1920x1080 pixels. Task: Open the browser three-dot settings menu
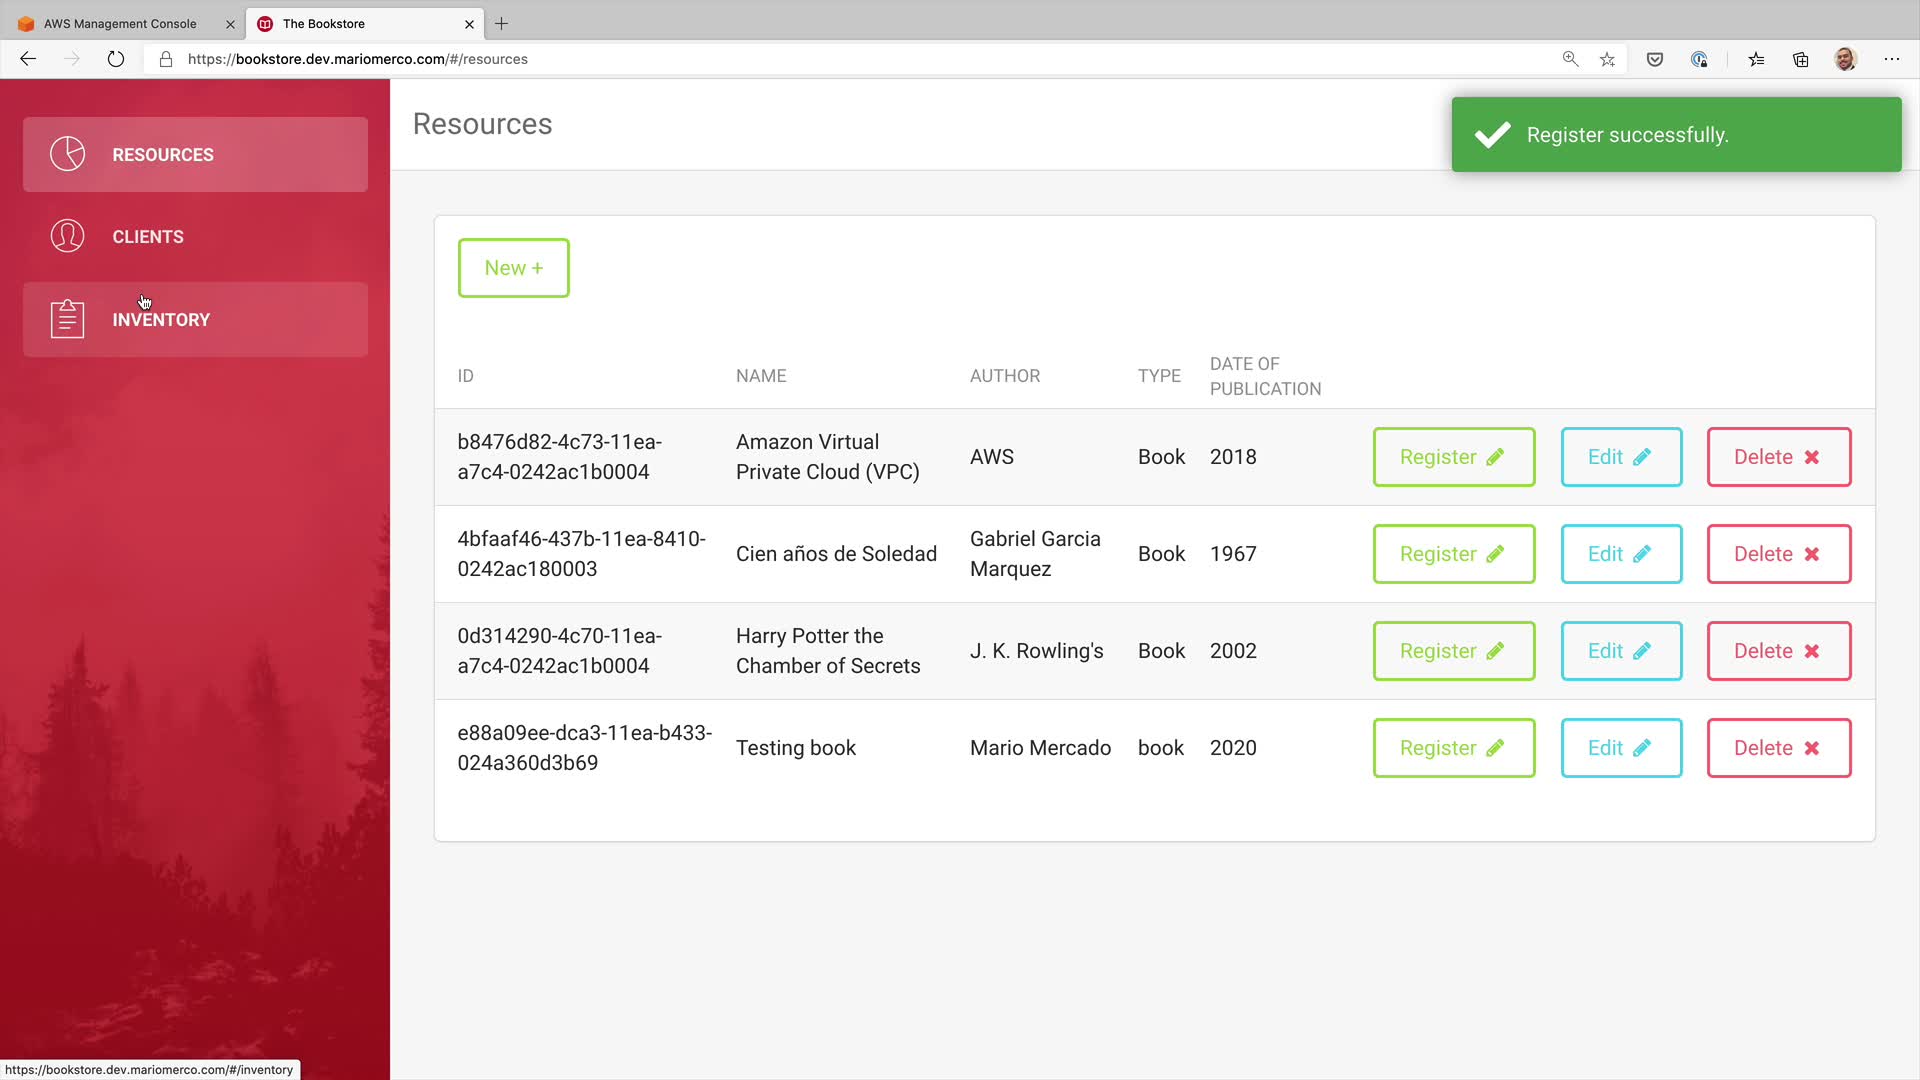click(1891, 59)
